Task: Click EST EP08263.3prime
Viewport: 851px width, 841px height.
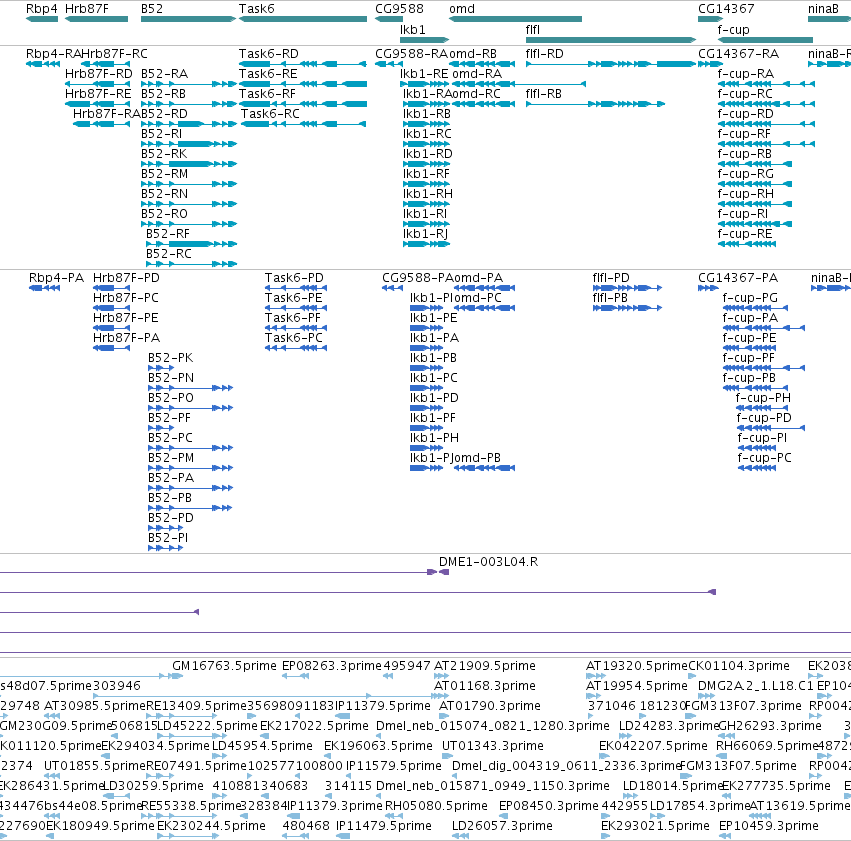Action: pos(332,666)
